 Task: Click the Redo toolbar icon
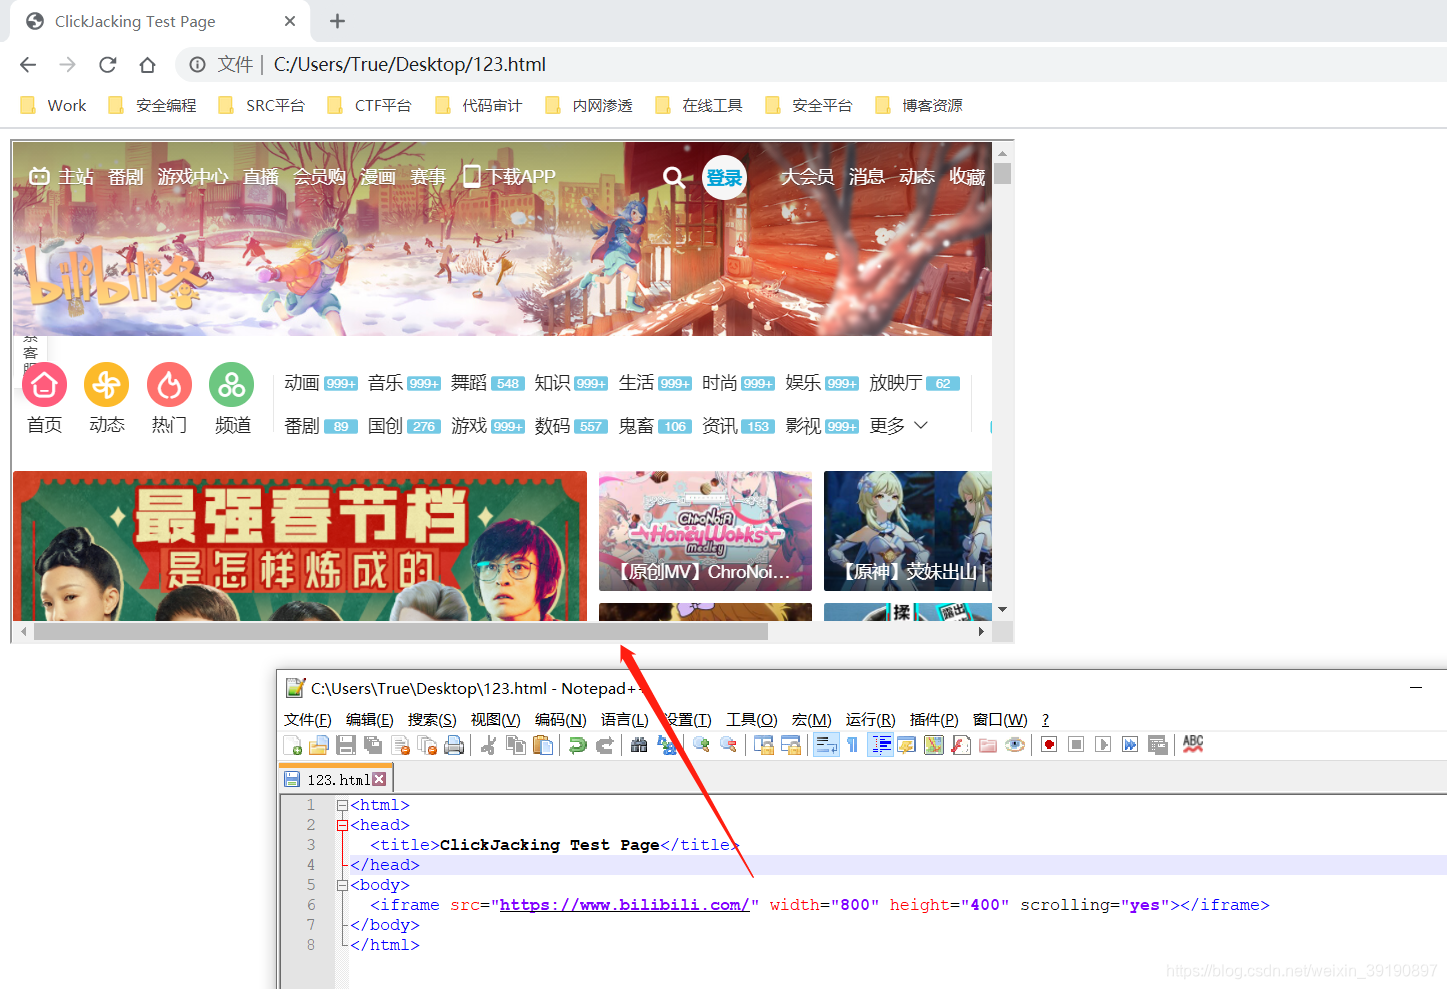605,745
